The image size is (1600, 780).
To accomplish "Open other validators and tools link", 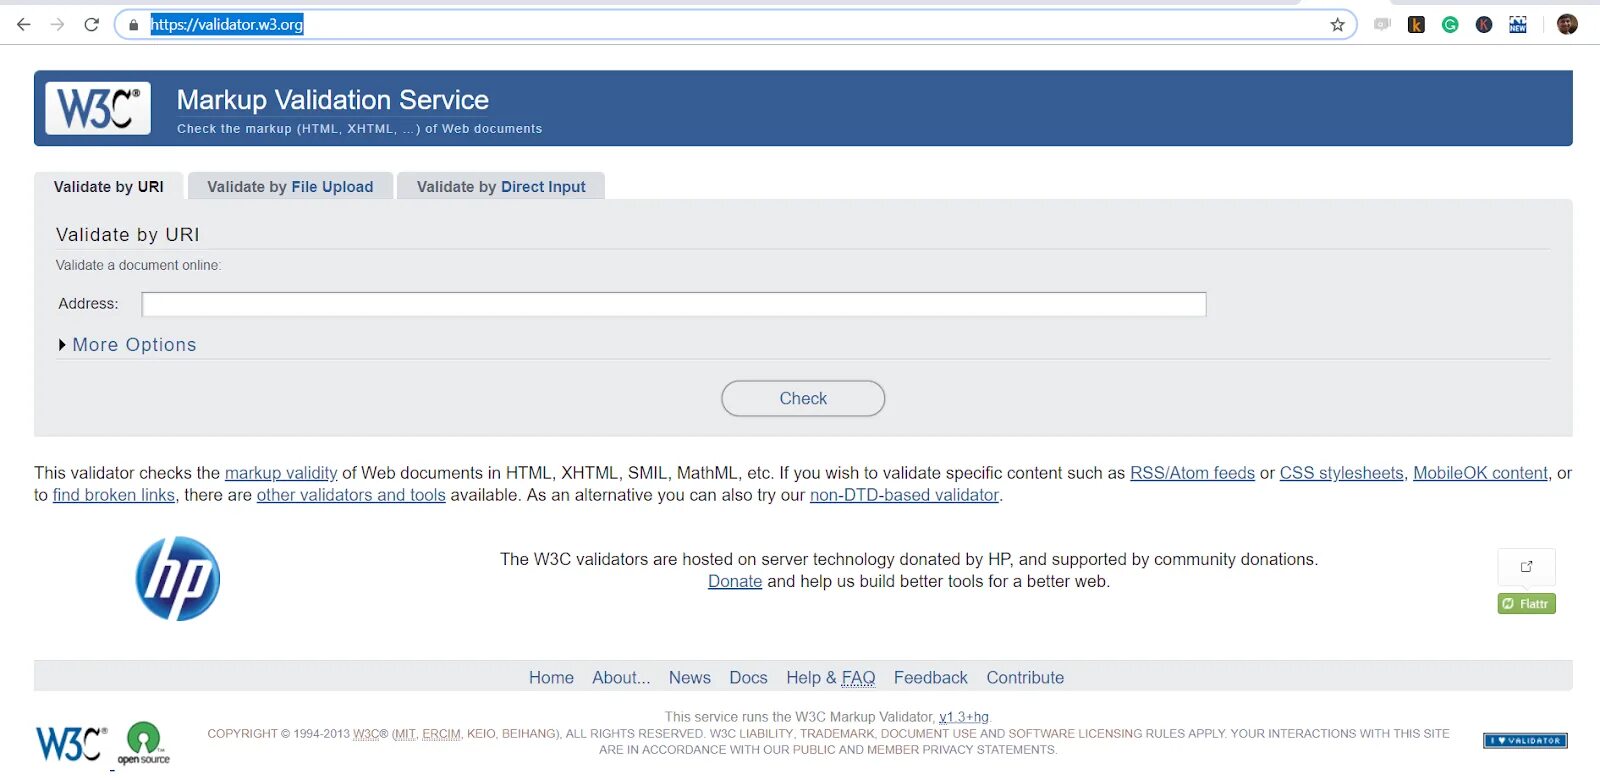I will click(x=351, y=495).
